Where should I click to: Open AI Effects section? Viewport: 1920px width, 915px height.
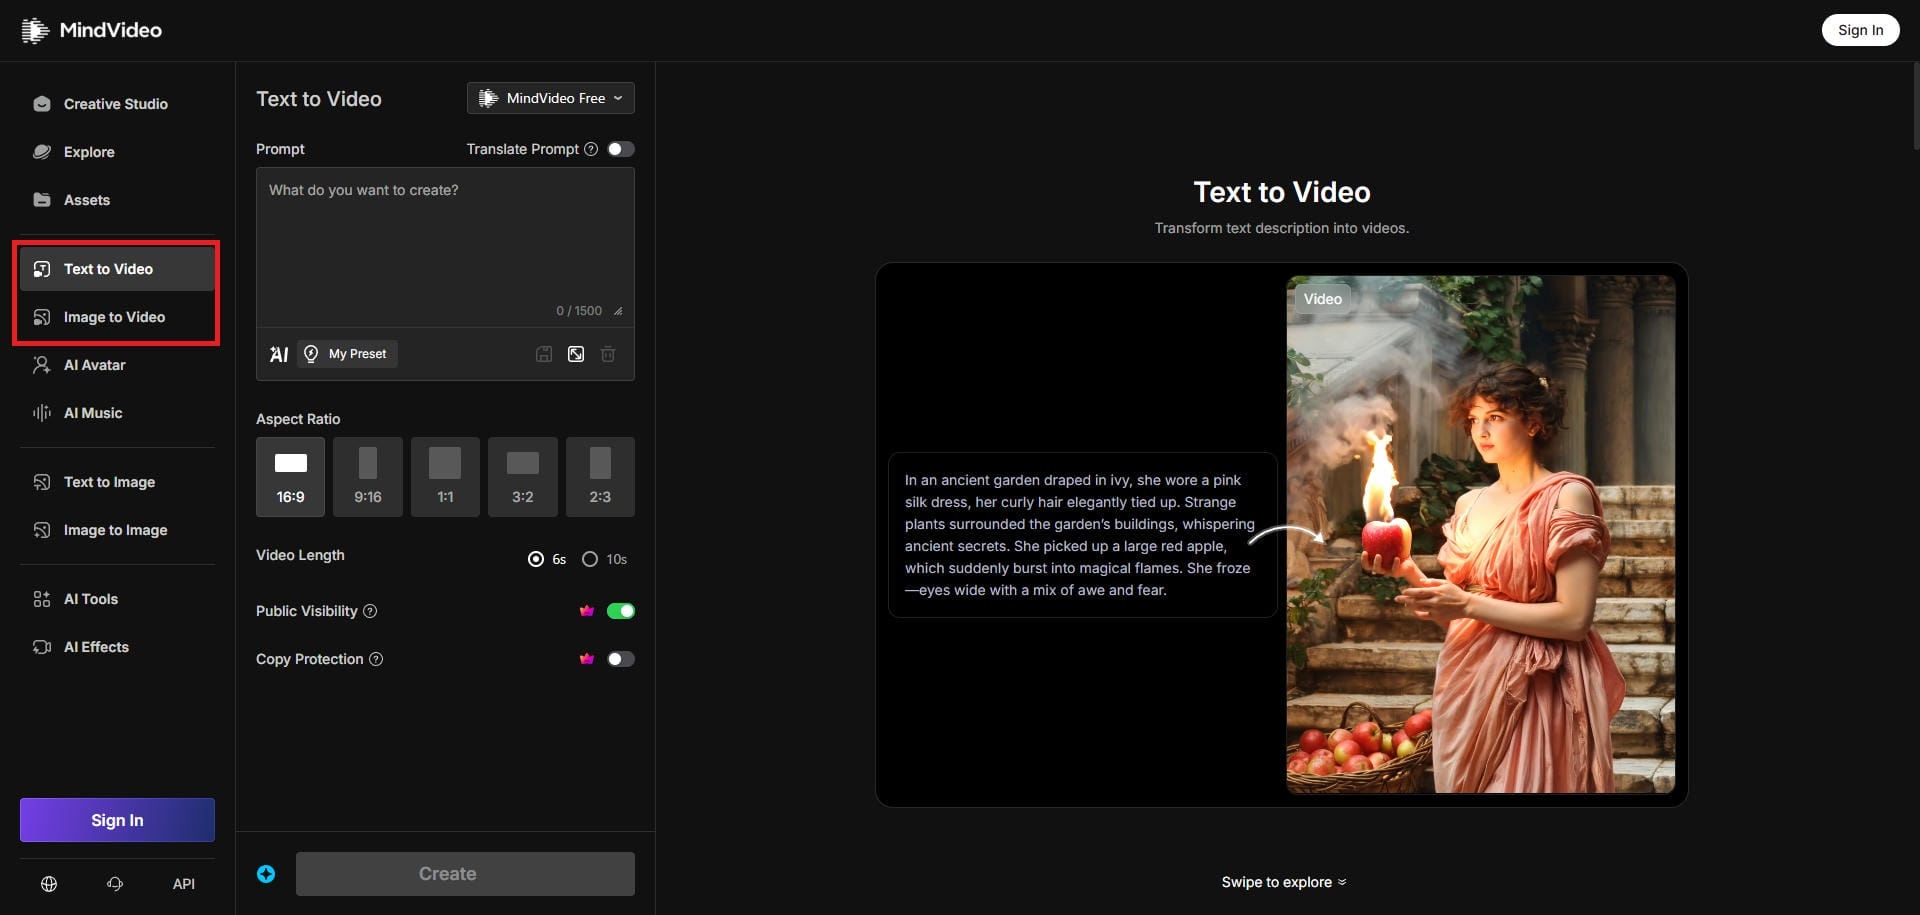(x=117, y=647)
